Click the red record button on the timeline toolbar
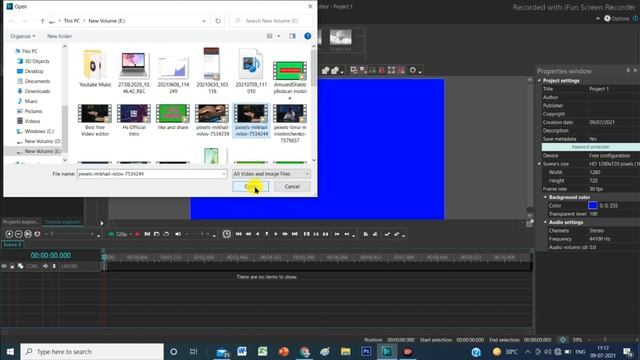The height and width of the screenshot is (360, 640). click(x=137, y=234)
